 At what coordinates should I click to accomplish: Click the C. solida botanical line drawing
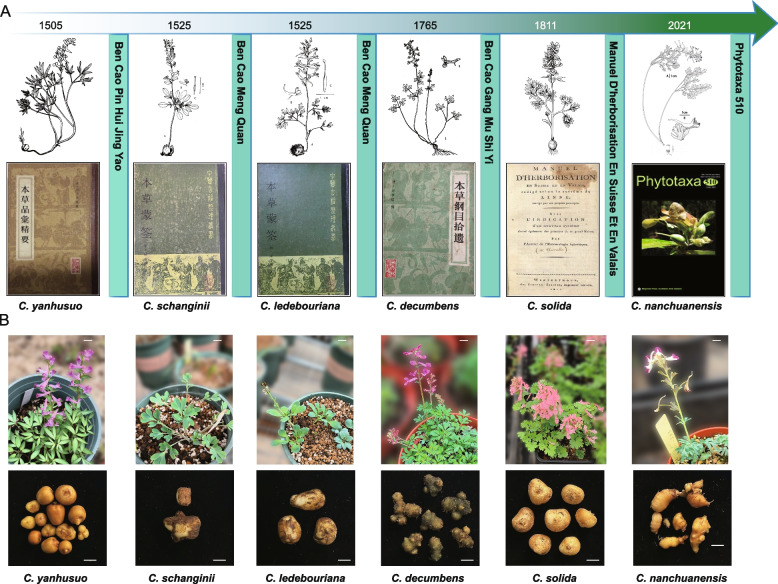pyautogui.click(x=553, y=95)
